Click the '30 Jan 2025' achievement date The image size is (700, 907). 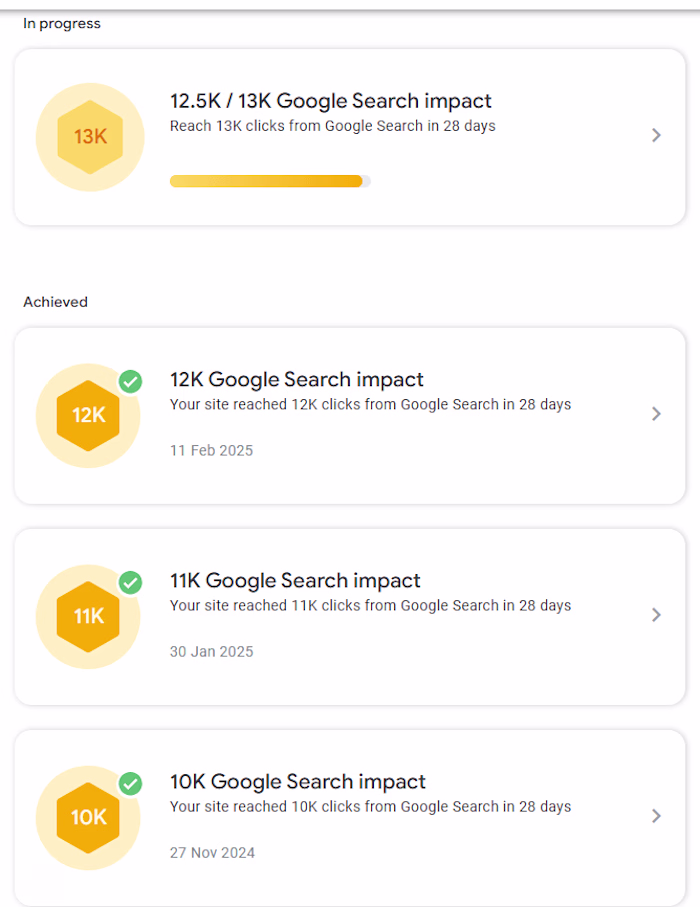(211, 652)
